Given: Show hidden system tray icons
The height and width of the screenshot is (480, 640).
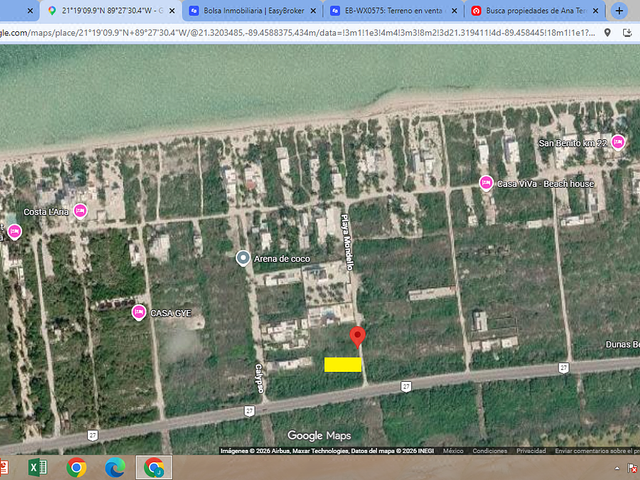Looking at the screenshot, I should (x=617, y=468).
